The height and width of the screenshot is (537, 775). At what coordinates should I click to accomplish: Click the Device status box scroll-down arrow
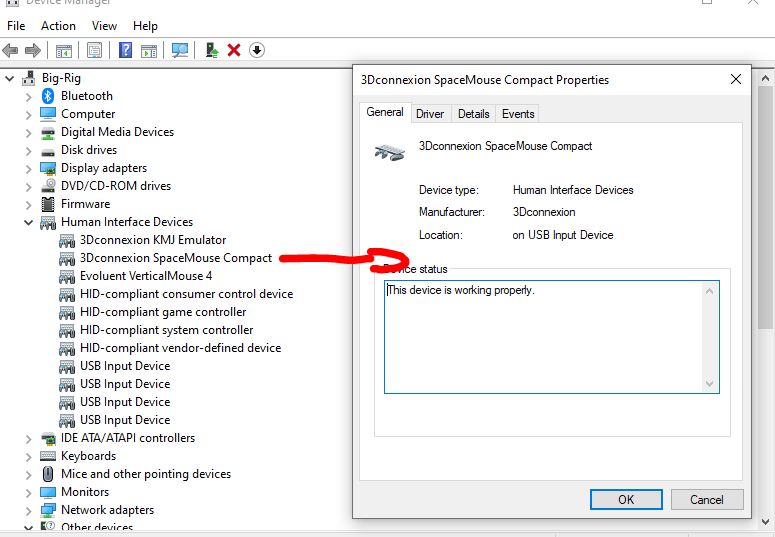point(710,384)
